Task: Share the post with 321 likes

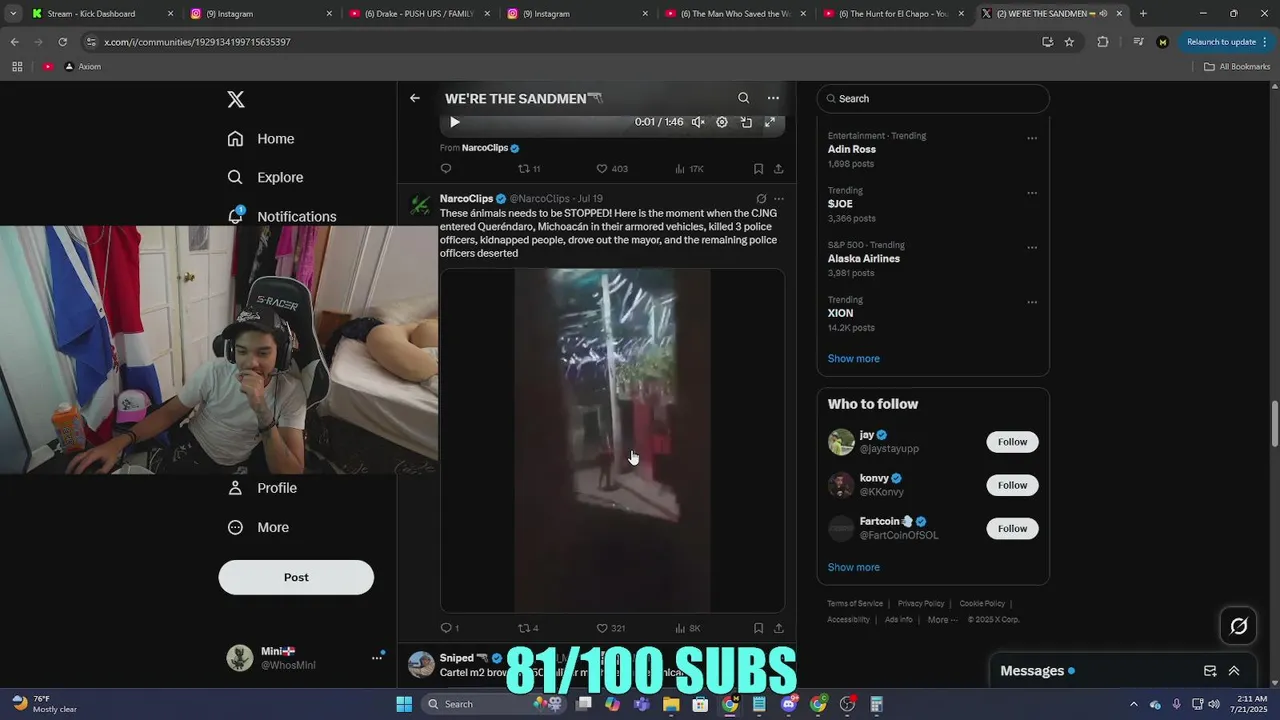Action: (779, 628)
